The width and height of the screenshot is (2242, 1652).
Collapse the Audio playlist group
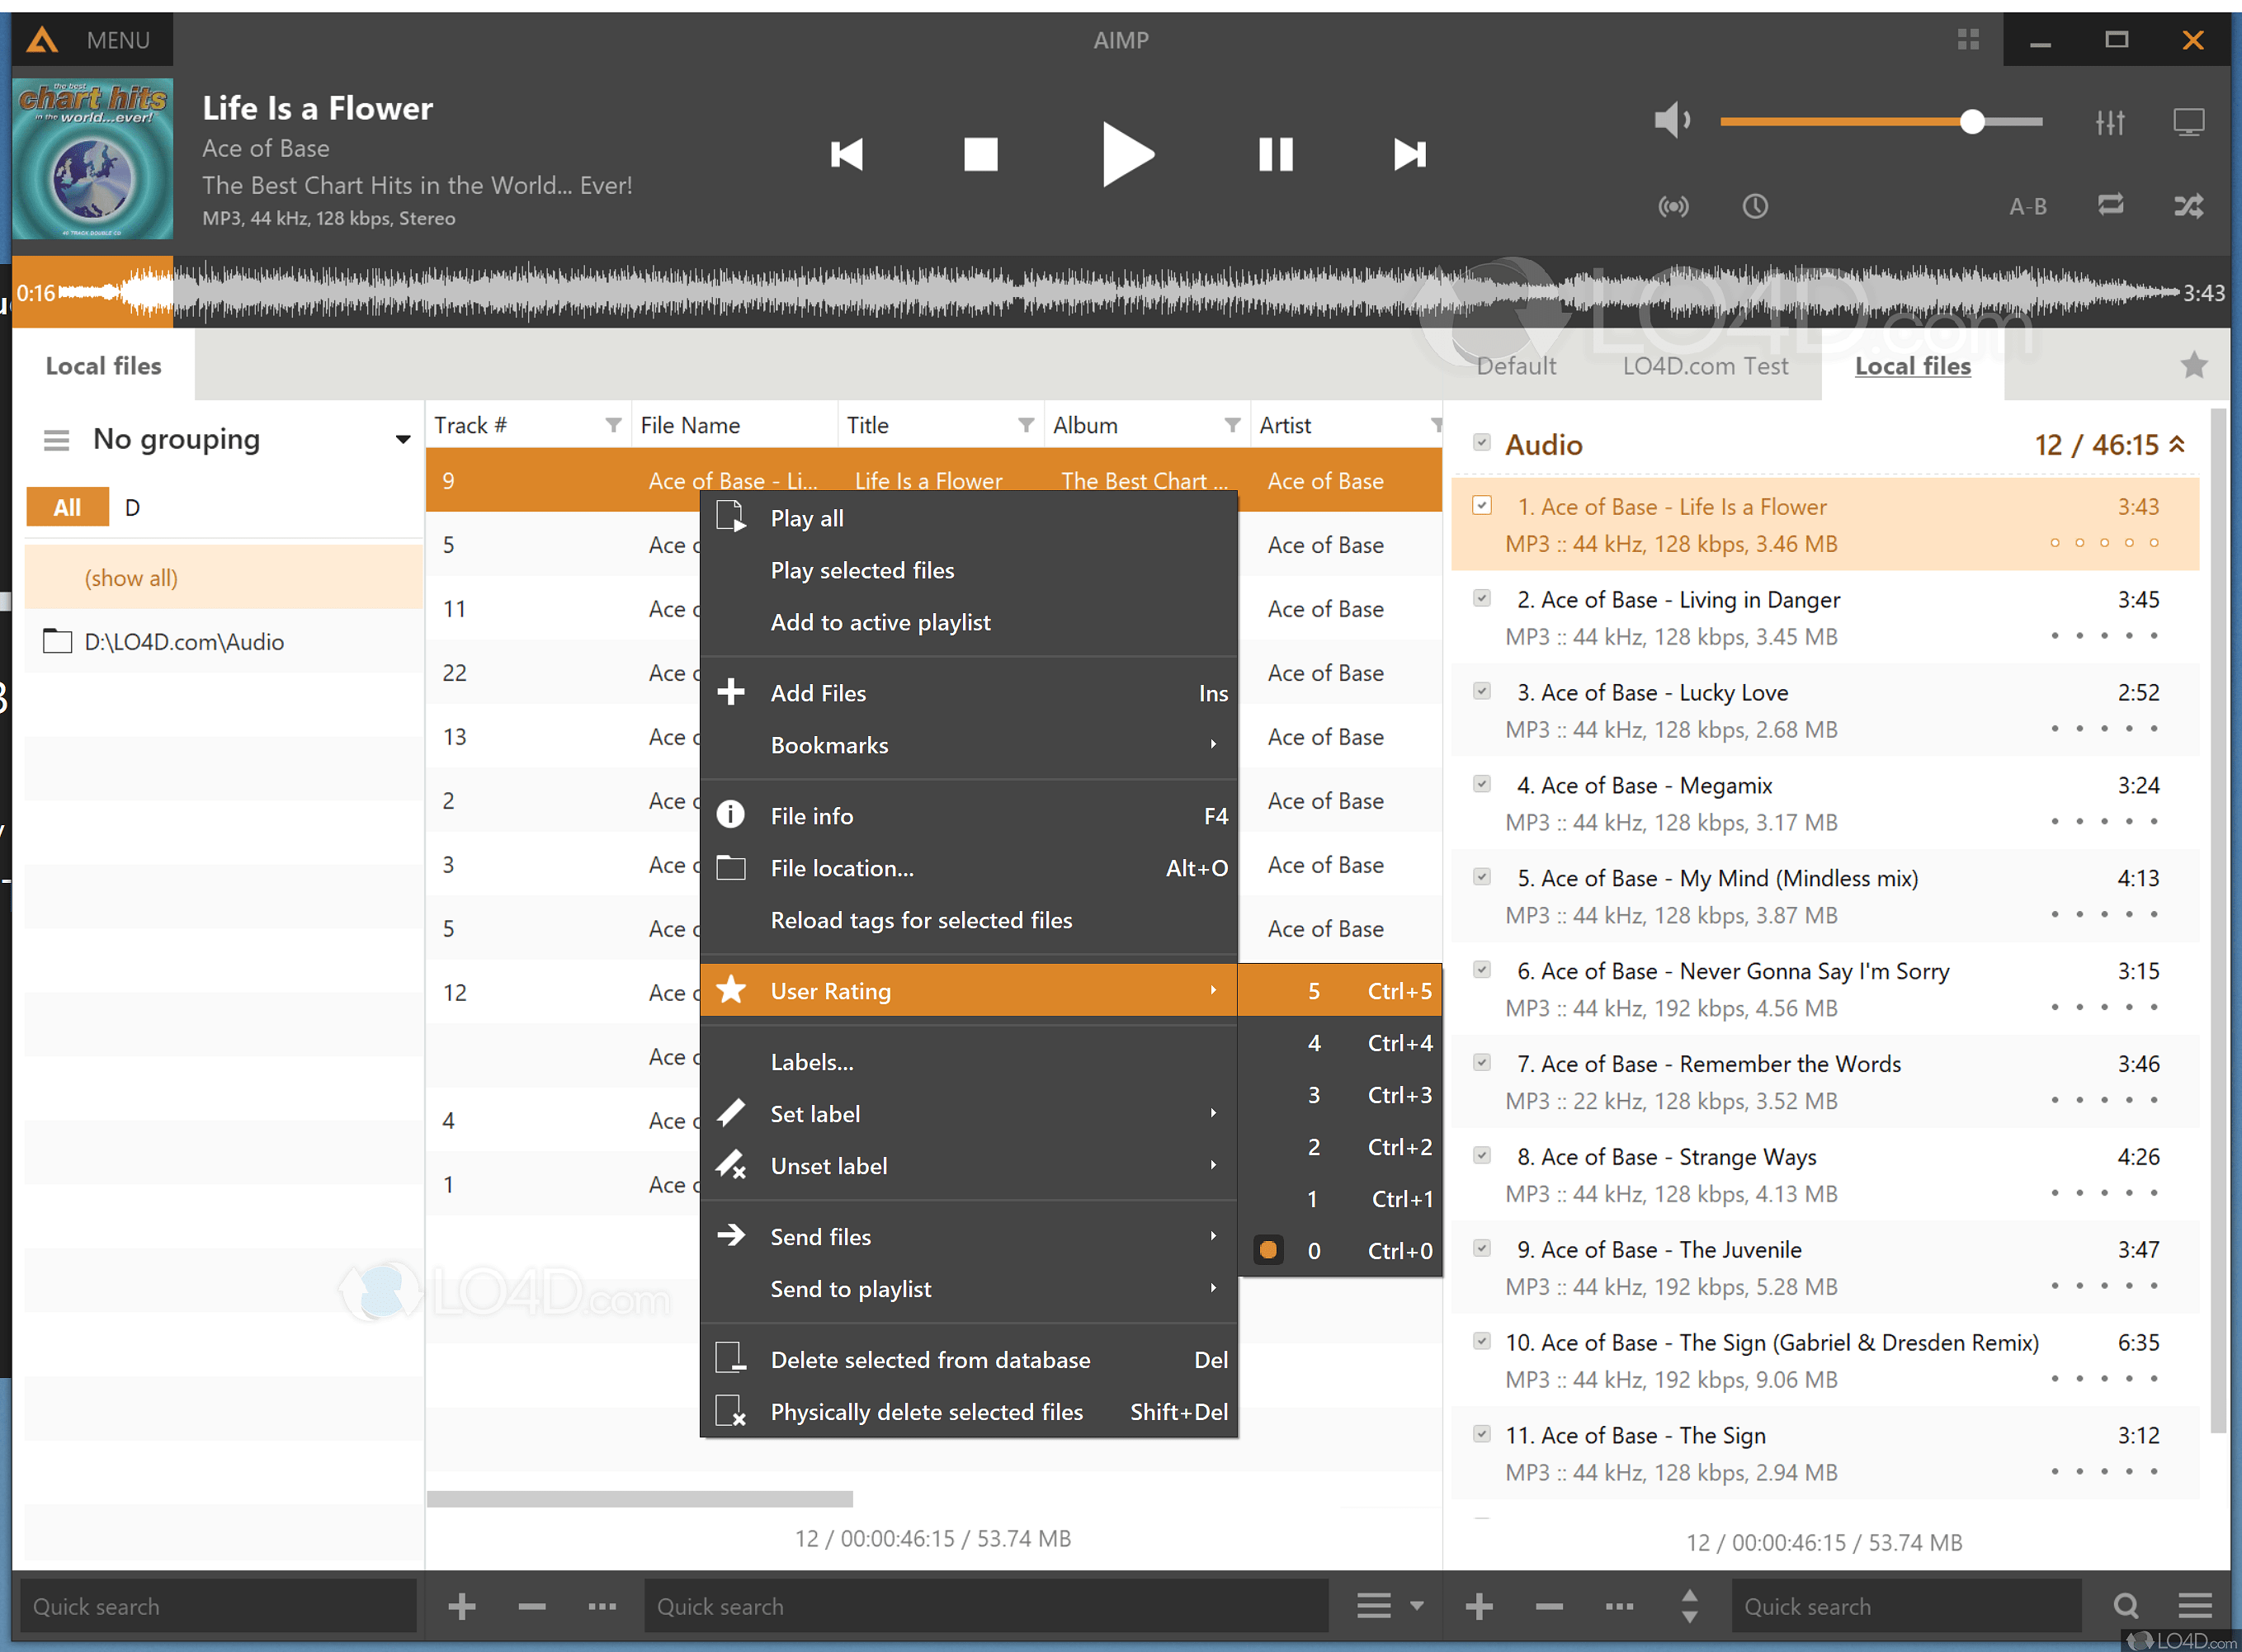[2177, 444]
